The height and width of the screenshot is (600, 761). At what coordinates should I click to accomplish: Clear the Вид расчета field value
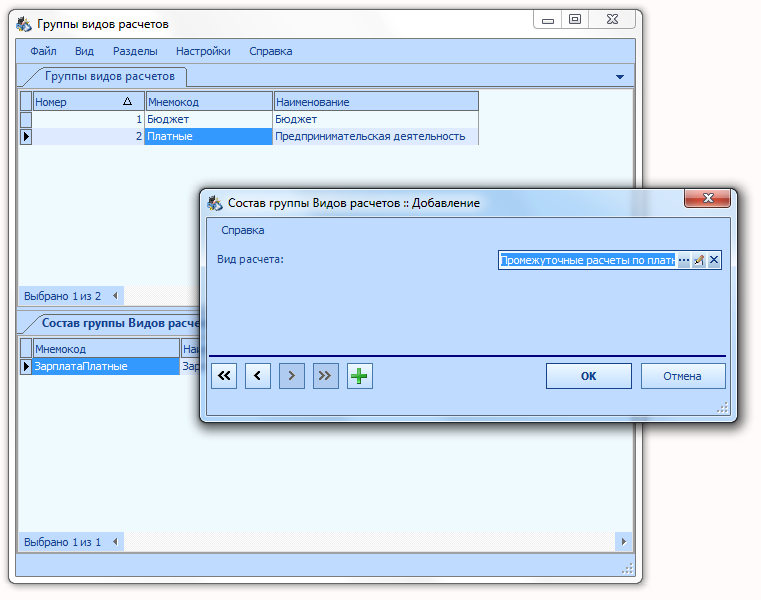click(x=714, y=260)
